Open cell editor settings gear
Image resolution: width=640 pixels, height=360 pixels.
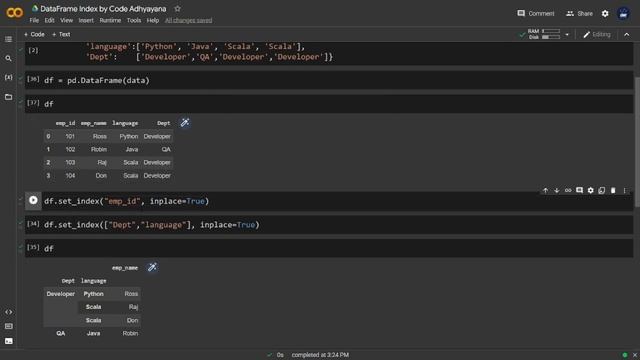[590, 191]
